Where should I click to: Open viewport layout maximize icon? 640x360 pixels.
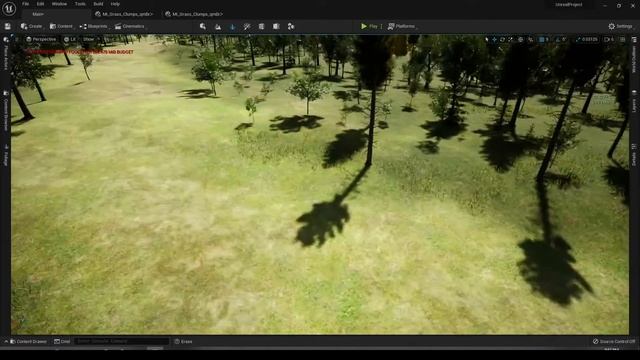coord(622,39)
